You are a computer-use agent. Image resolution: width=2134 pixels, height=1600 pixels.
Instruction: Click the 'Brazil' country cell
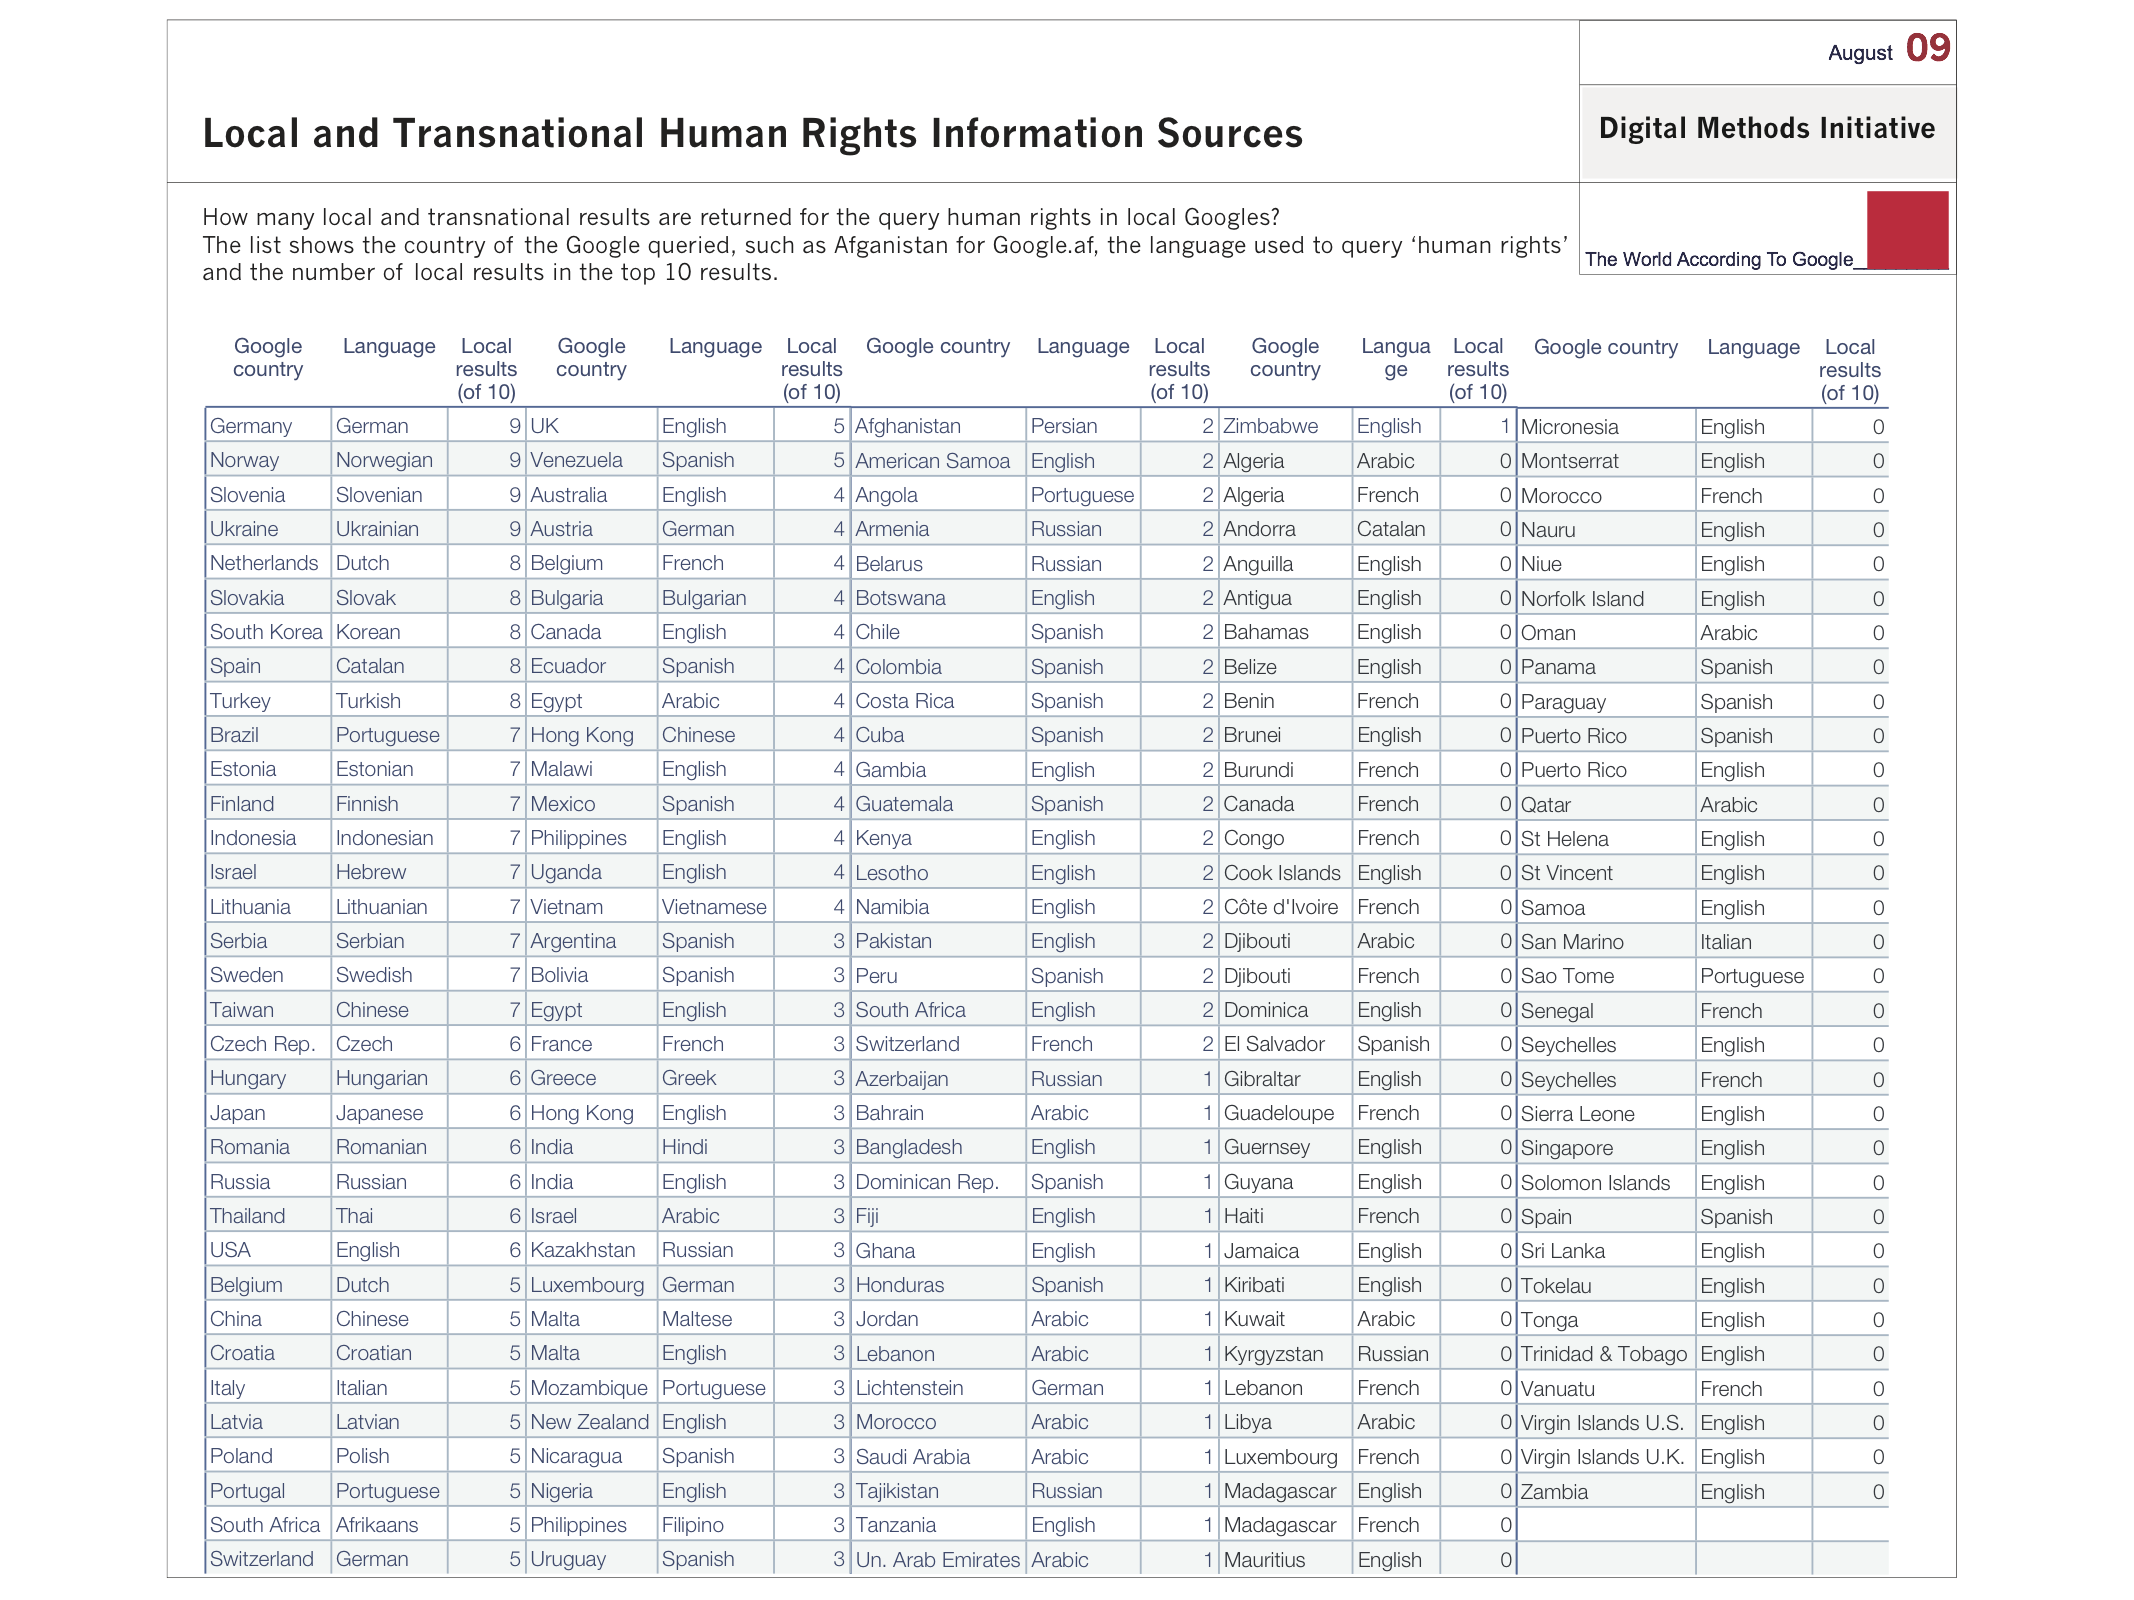268,735
